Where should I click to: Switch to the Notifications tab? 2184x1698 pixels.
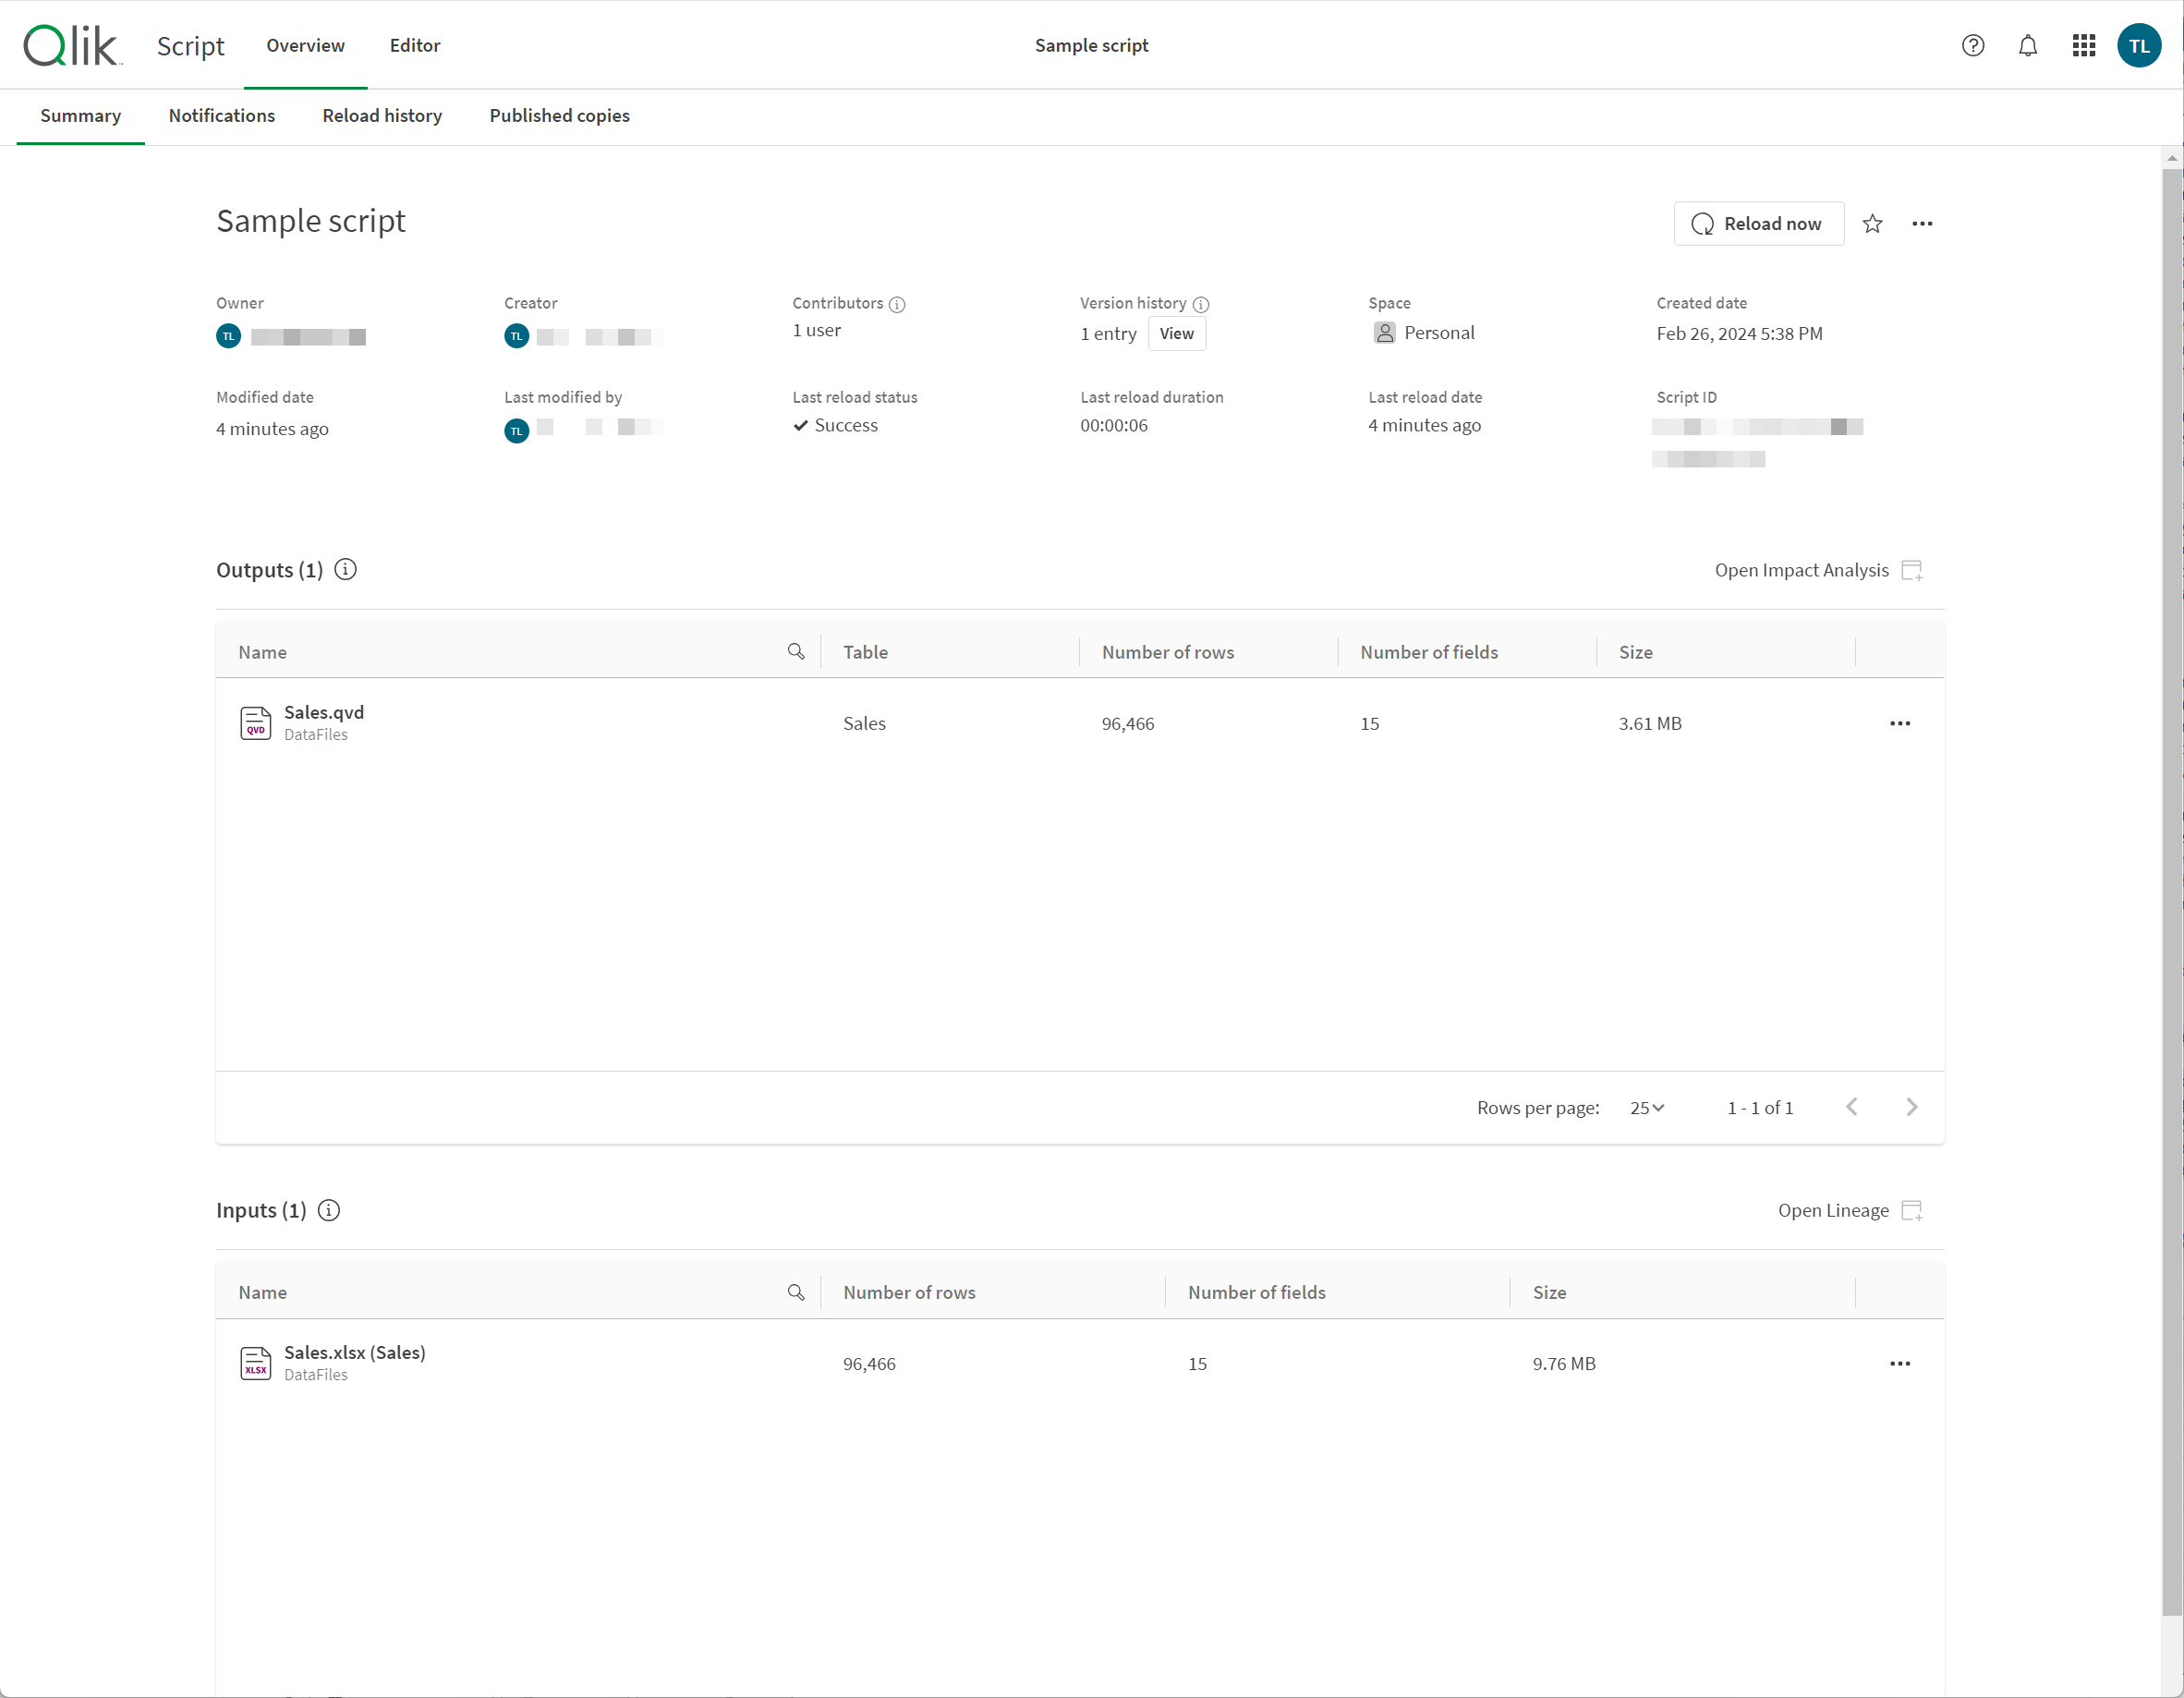(222, 115)
